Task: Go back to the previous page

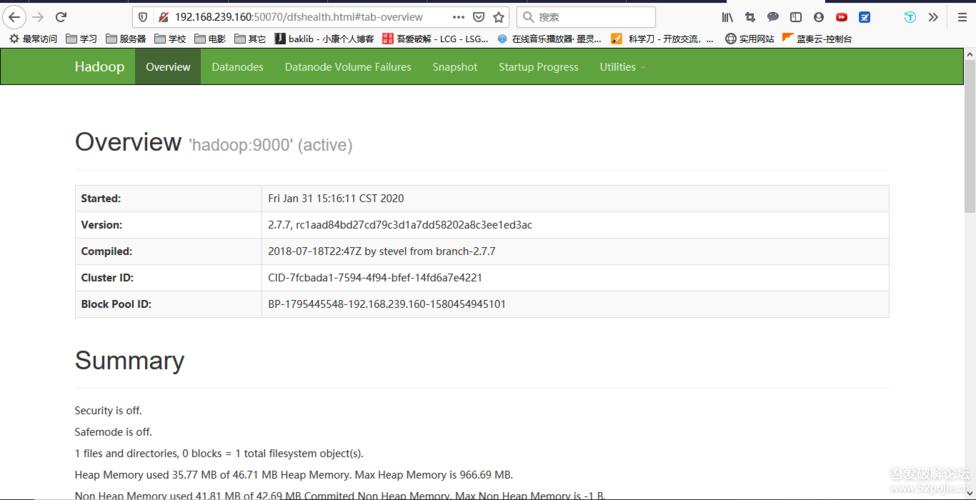Action: tap(14, 17)
